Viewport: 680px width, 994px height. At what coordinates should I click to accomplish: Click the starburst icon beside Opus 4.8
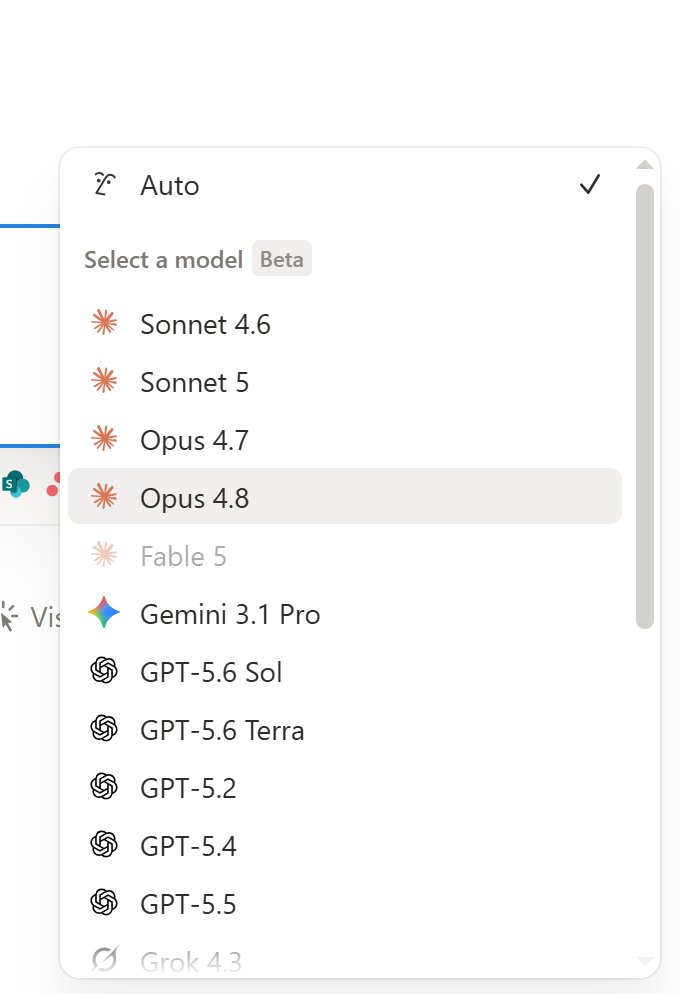click(105, 496)
